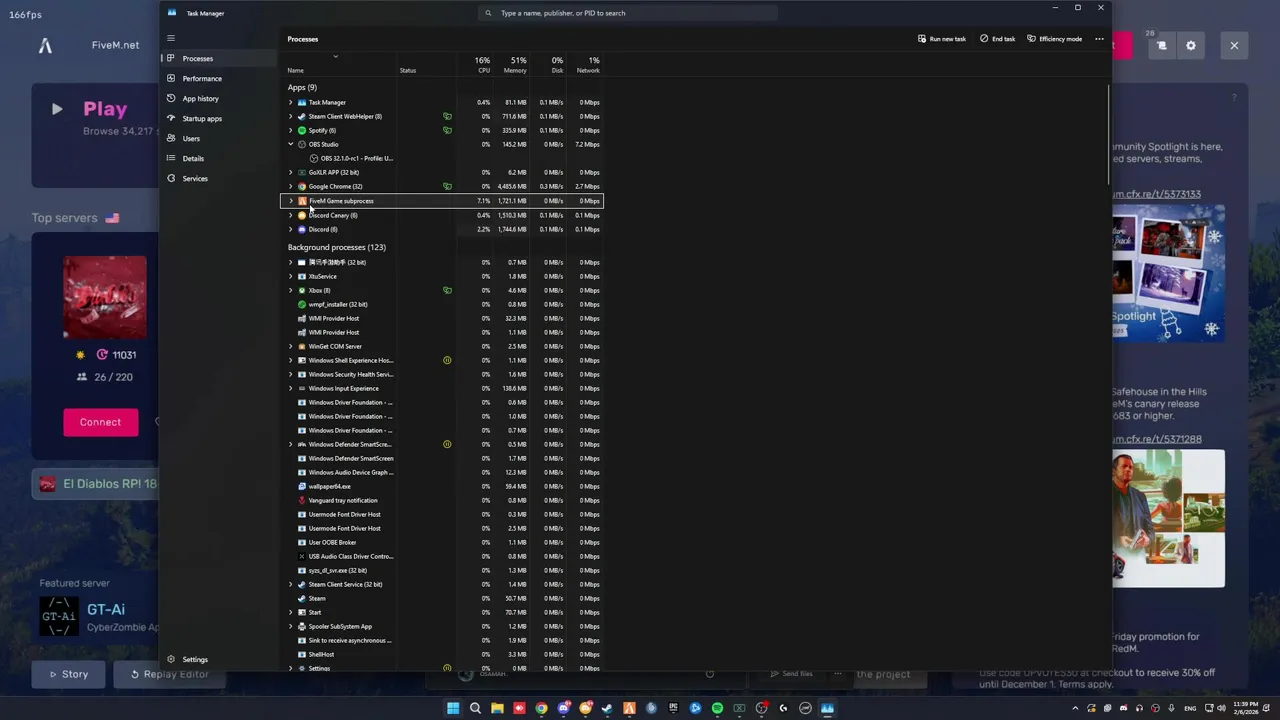Click the Vanguard tray notification icon

pyautogui.click(x=302, y=500)
